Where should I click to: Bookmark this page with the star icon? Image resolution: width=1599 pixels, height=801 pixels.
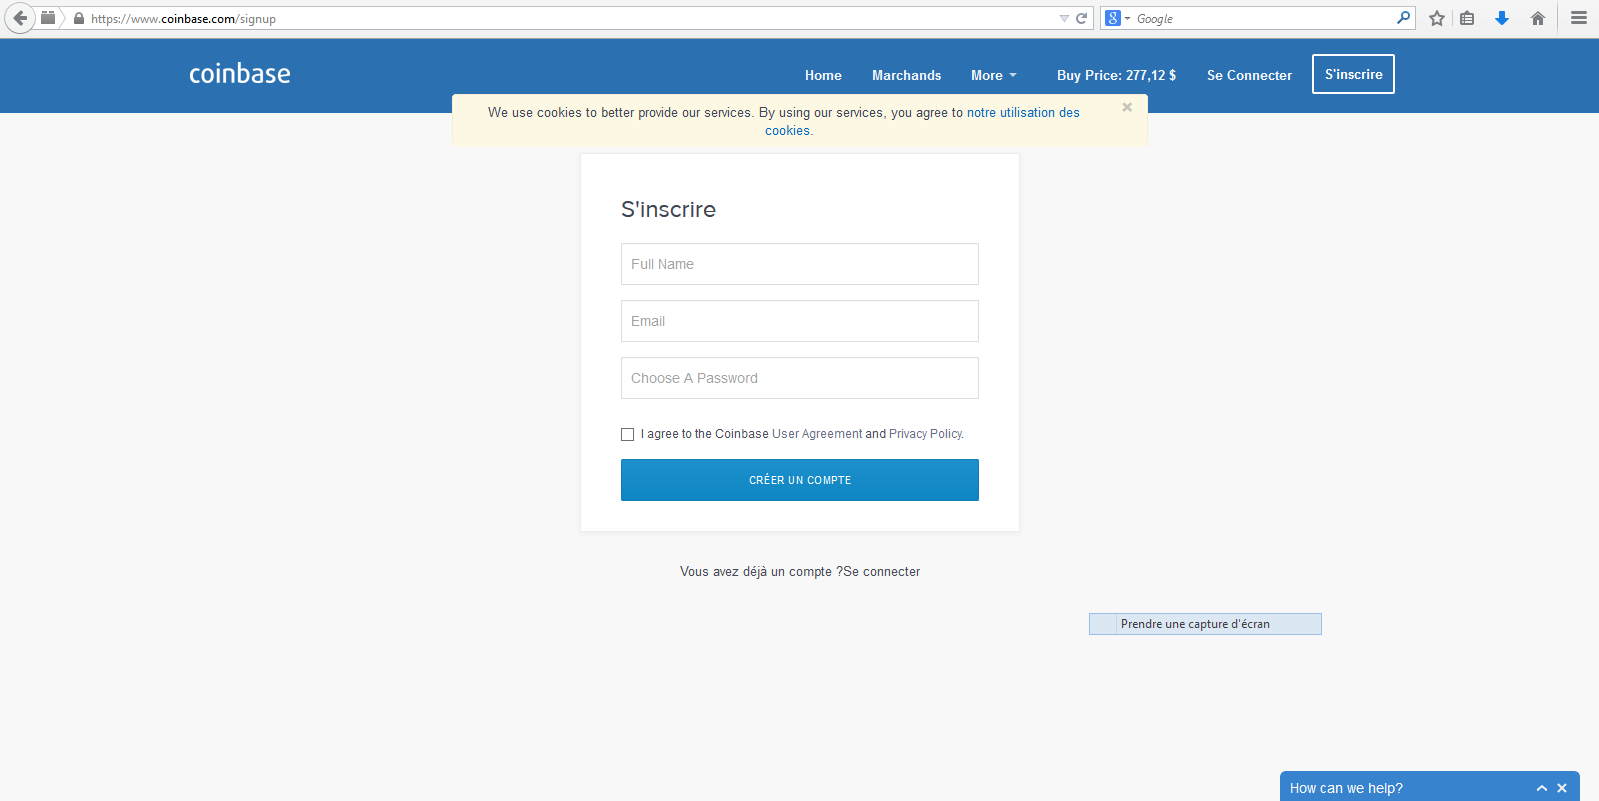coord(1437,18)
